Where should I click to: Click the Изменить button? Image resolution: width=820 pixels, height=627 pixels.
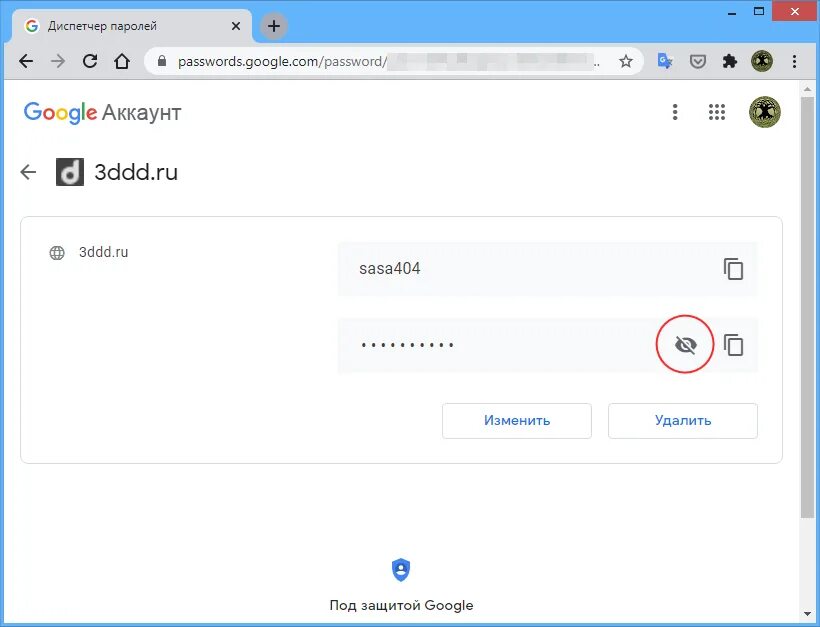pos(517,420)
